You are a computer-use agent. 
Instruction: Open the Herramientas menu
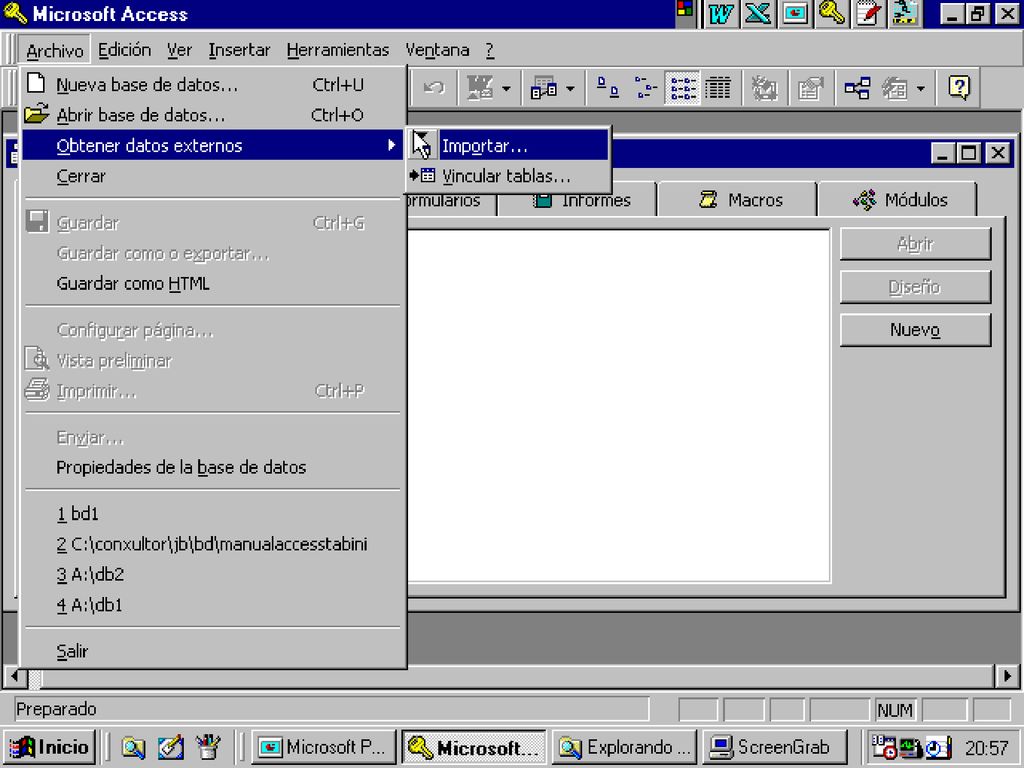338,50
